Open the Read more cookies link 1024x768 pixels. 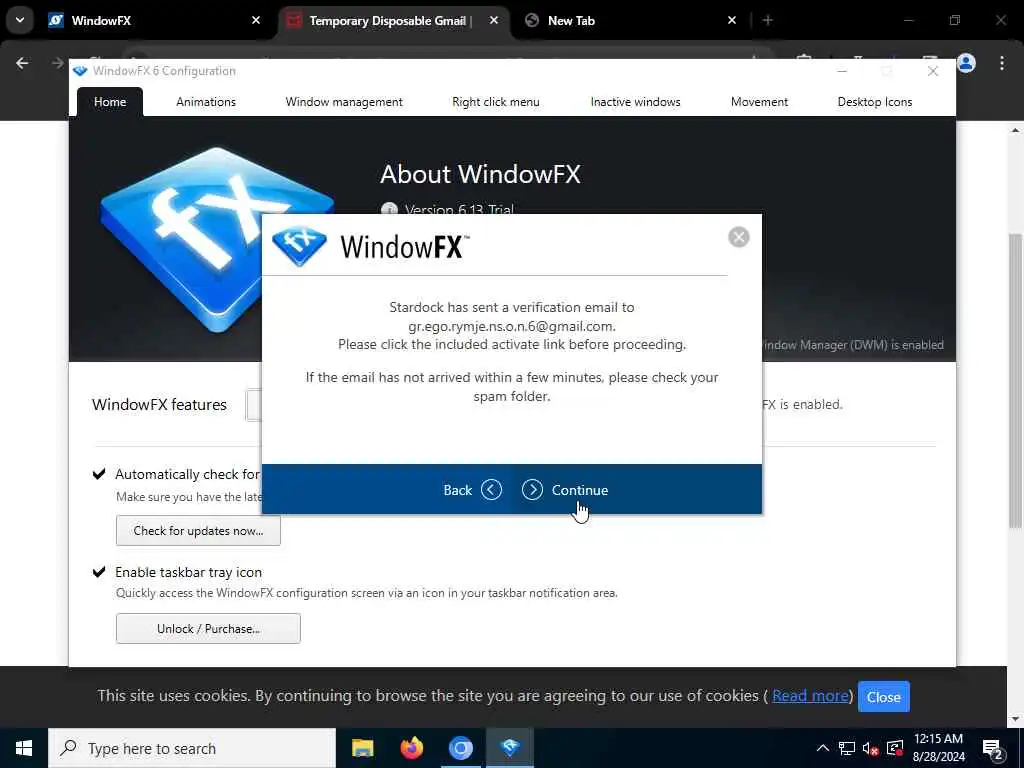point(810,696)
